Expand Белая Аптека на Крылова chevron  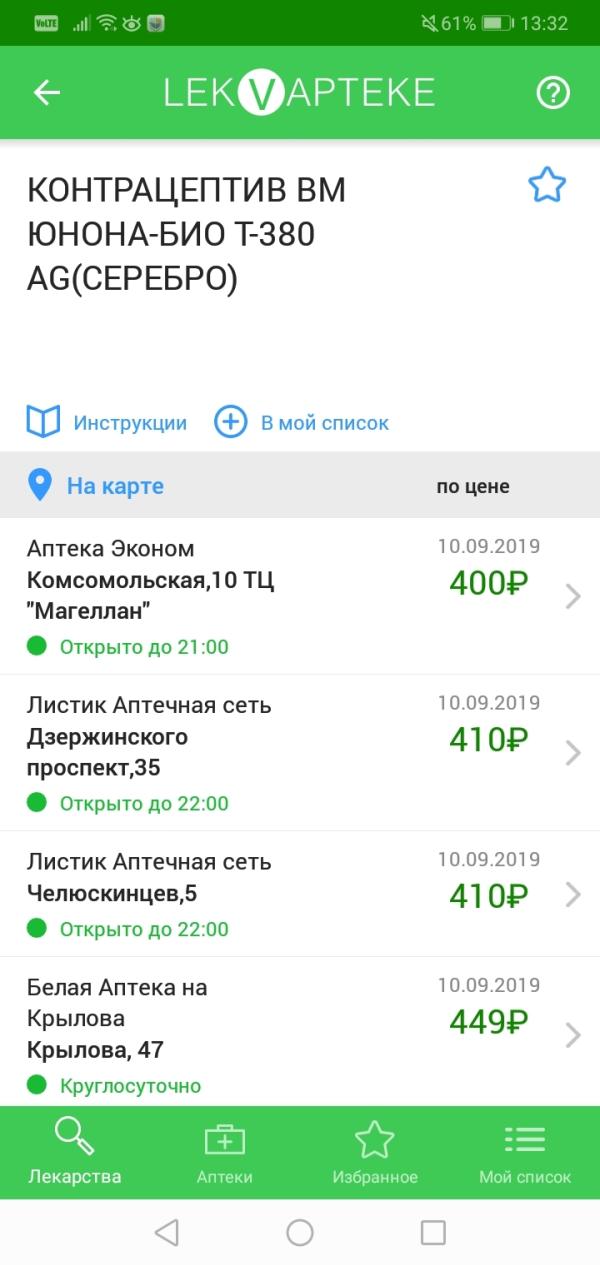click(x=573, y=1035)
